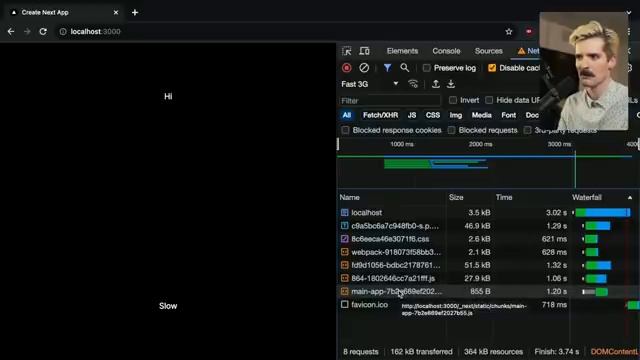
Task: Sort requests by Time column
Action: (x=504, y=198)
